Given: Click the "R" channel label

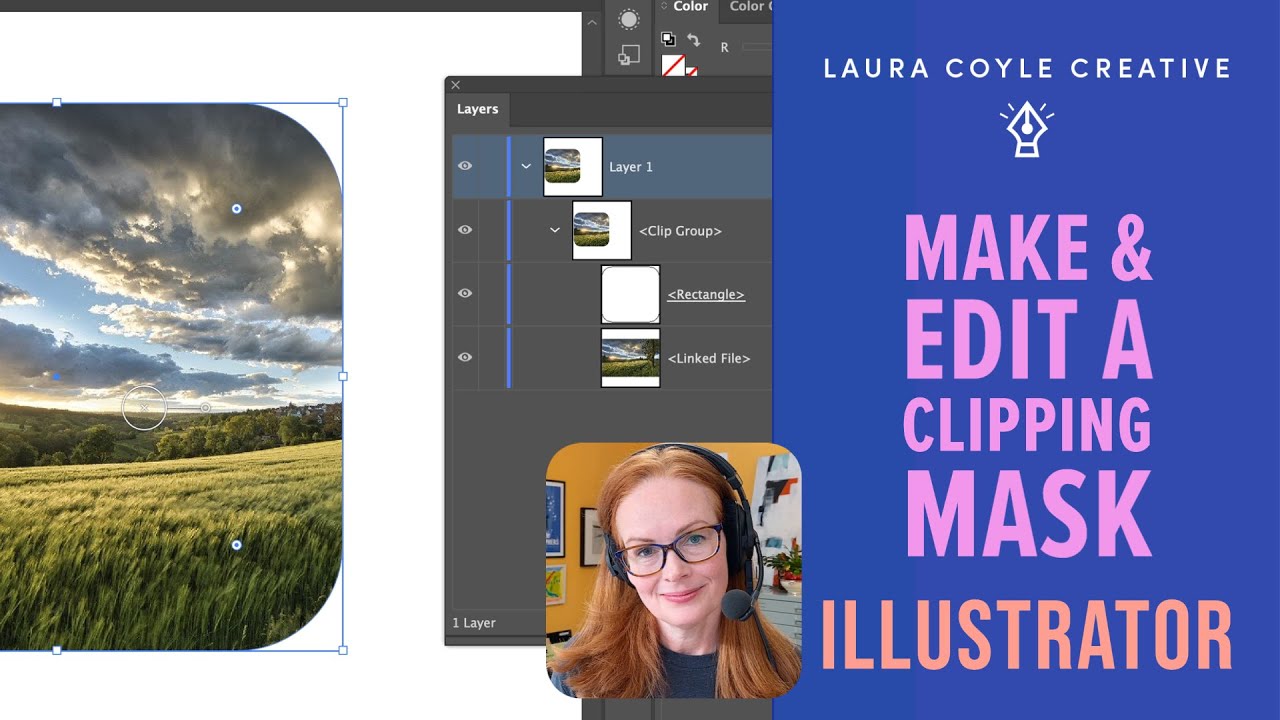Looking at the screenshot, I should coord(725,47).
